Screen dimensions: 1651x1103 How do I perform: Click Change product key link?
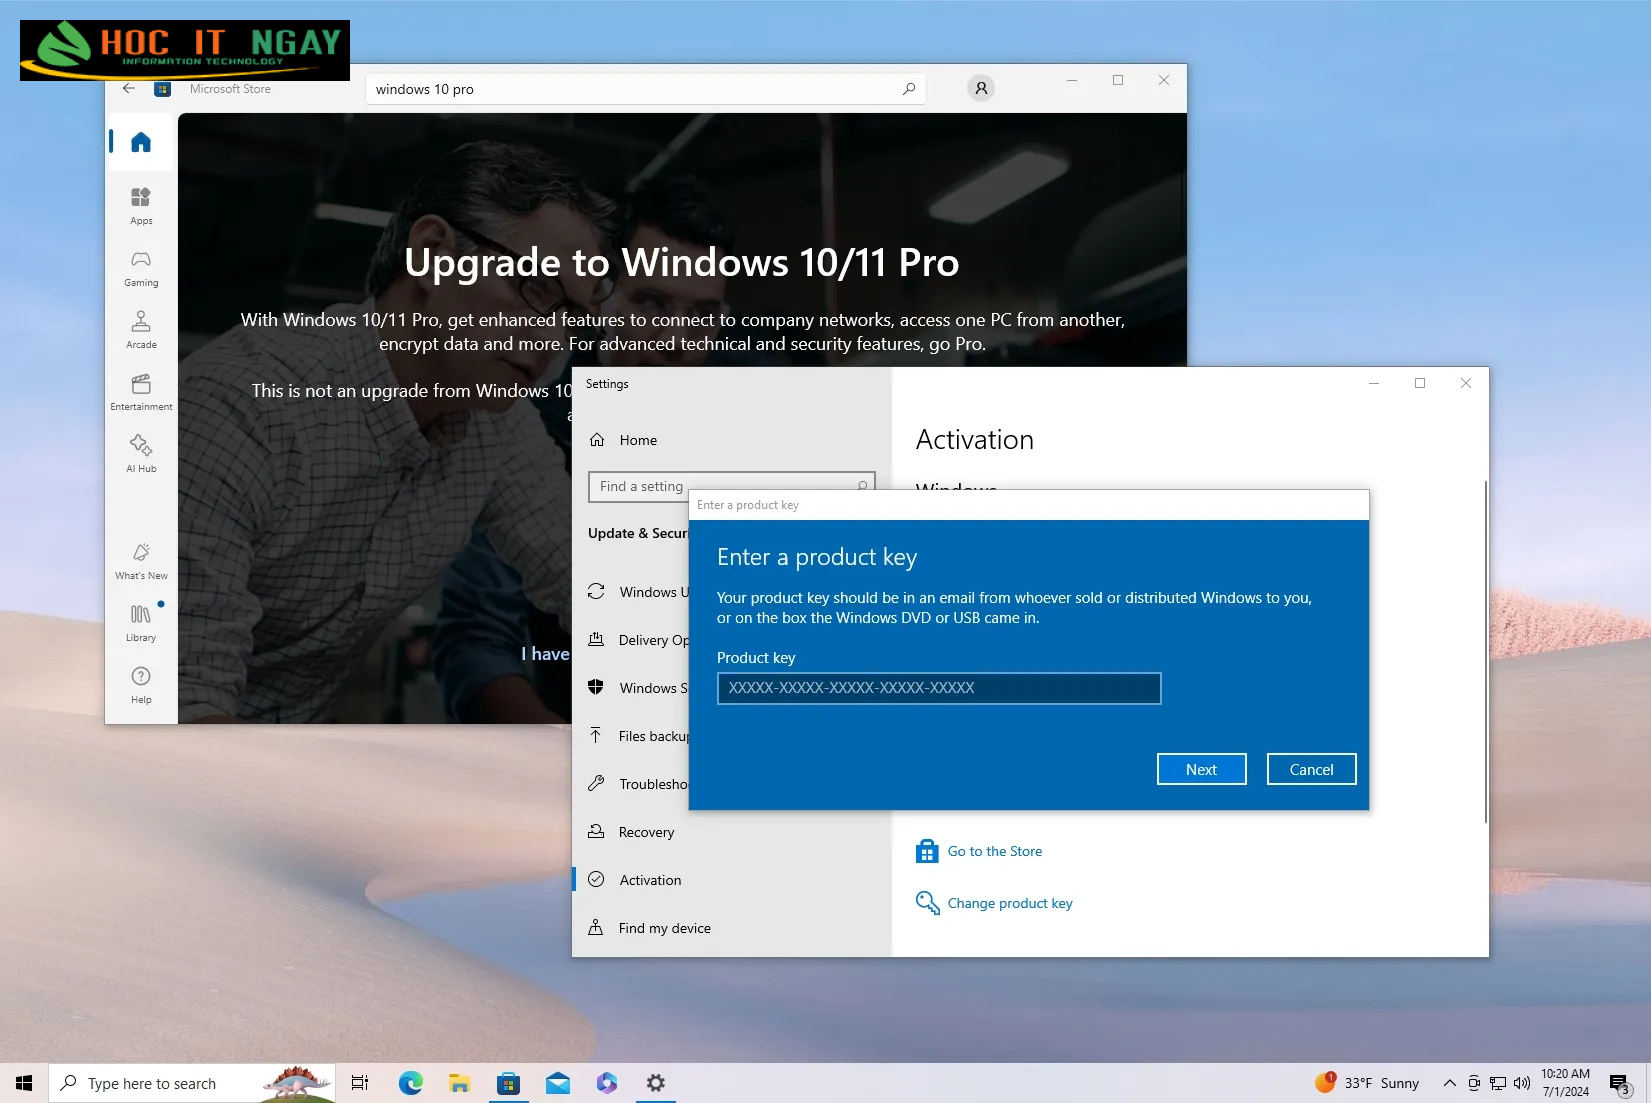point(1009,903)
